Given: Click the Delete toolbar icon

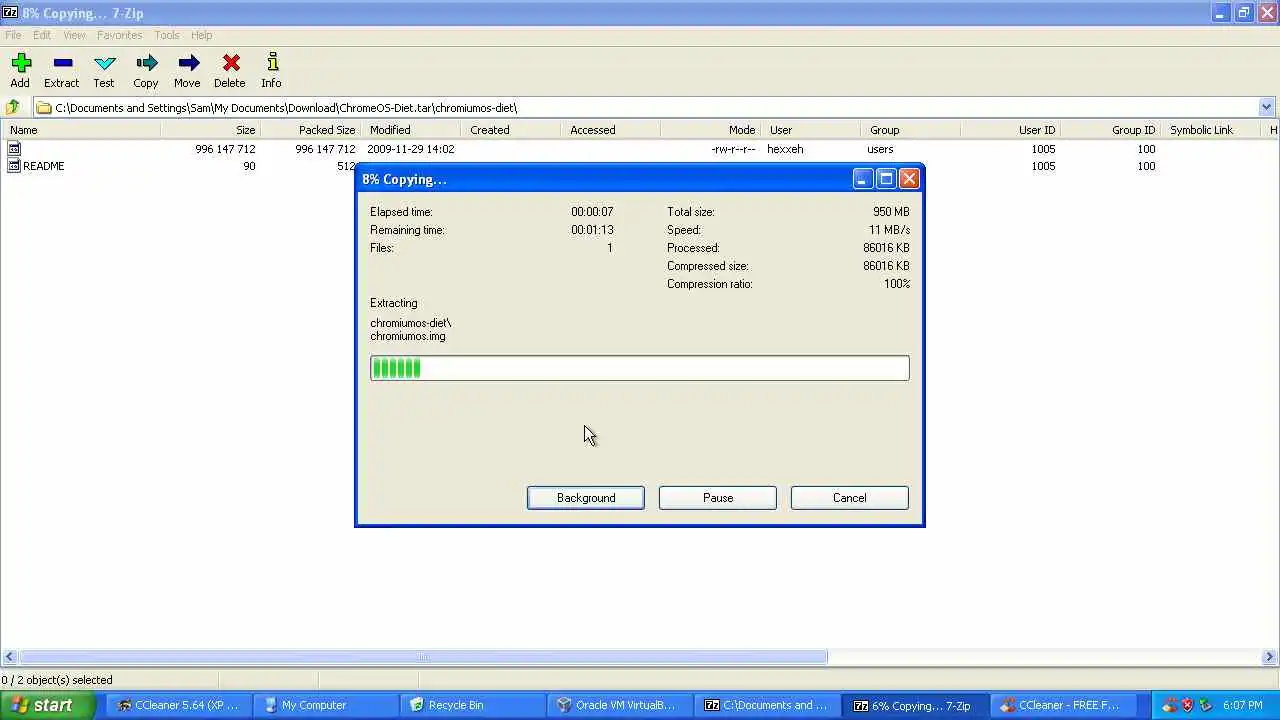Looking at the screenshot, I should click(x=230, y=63).
